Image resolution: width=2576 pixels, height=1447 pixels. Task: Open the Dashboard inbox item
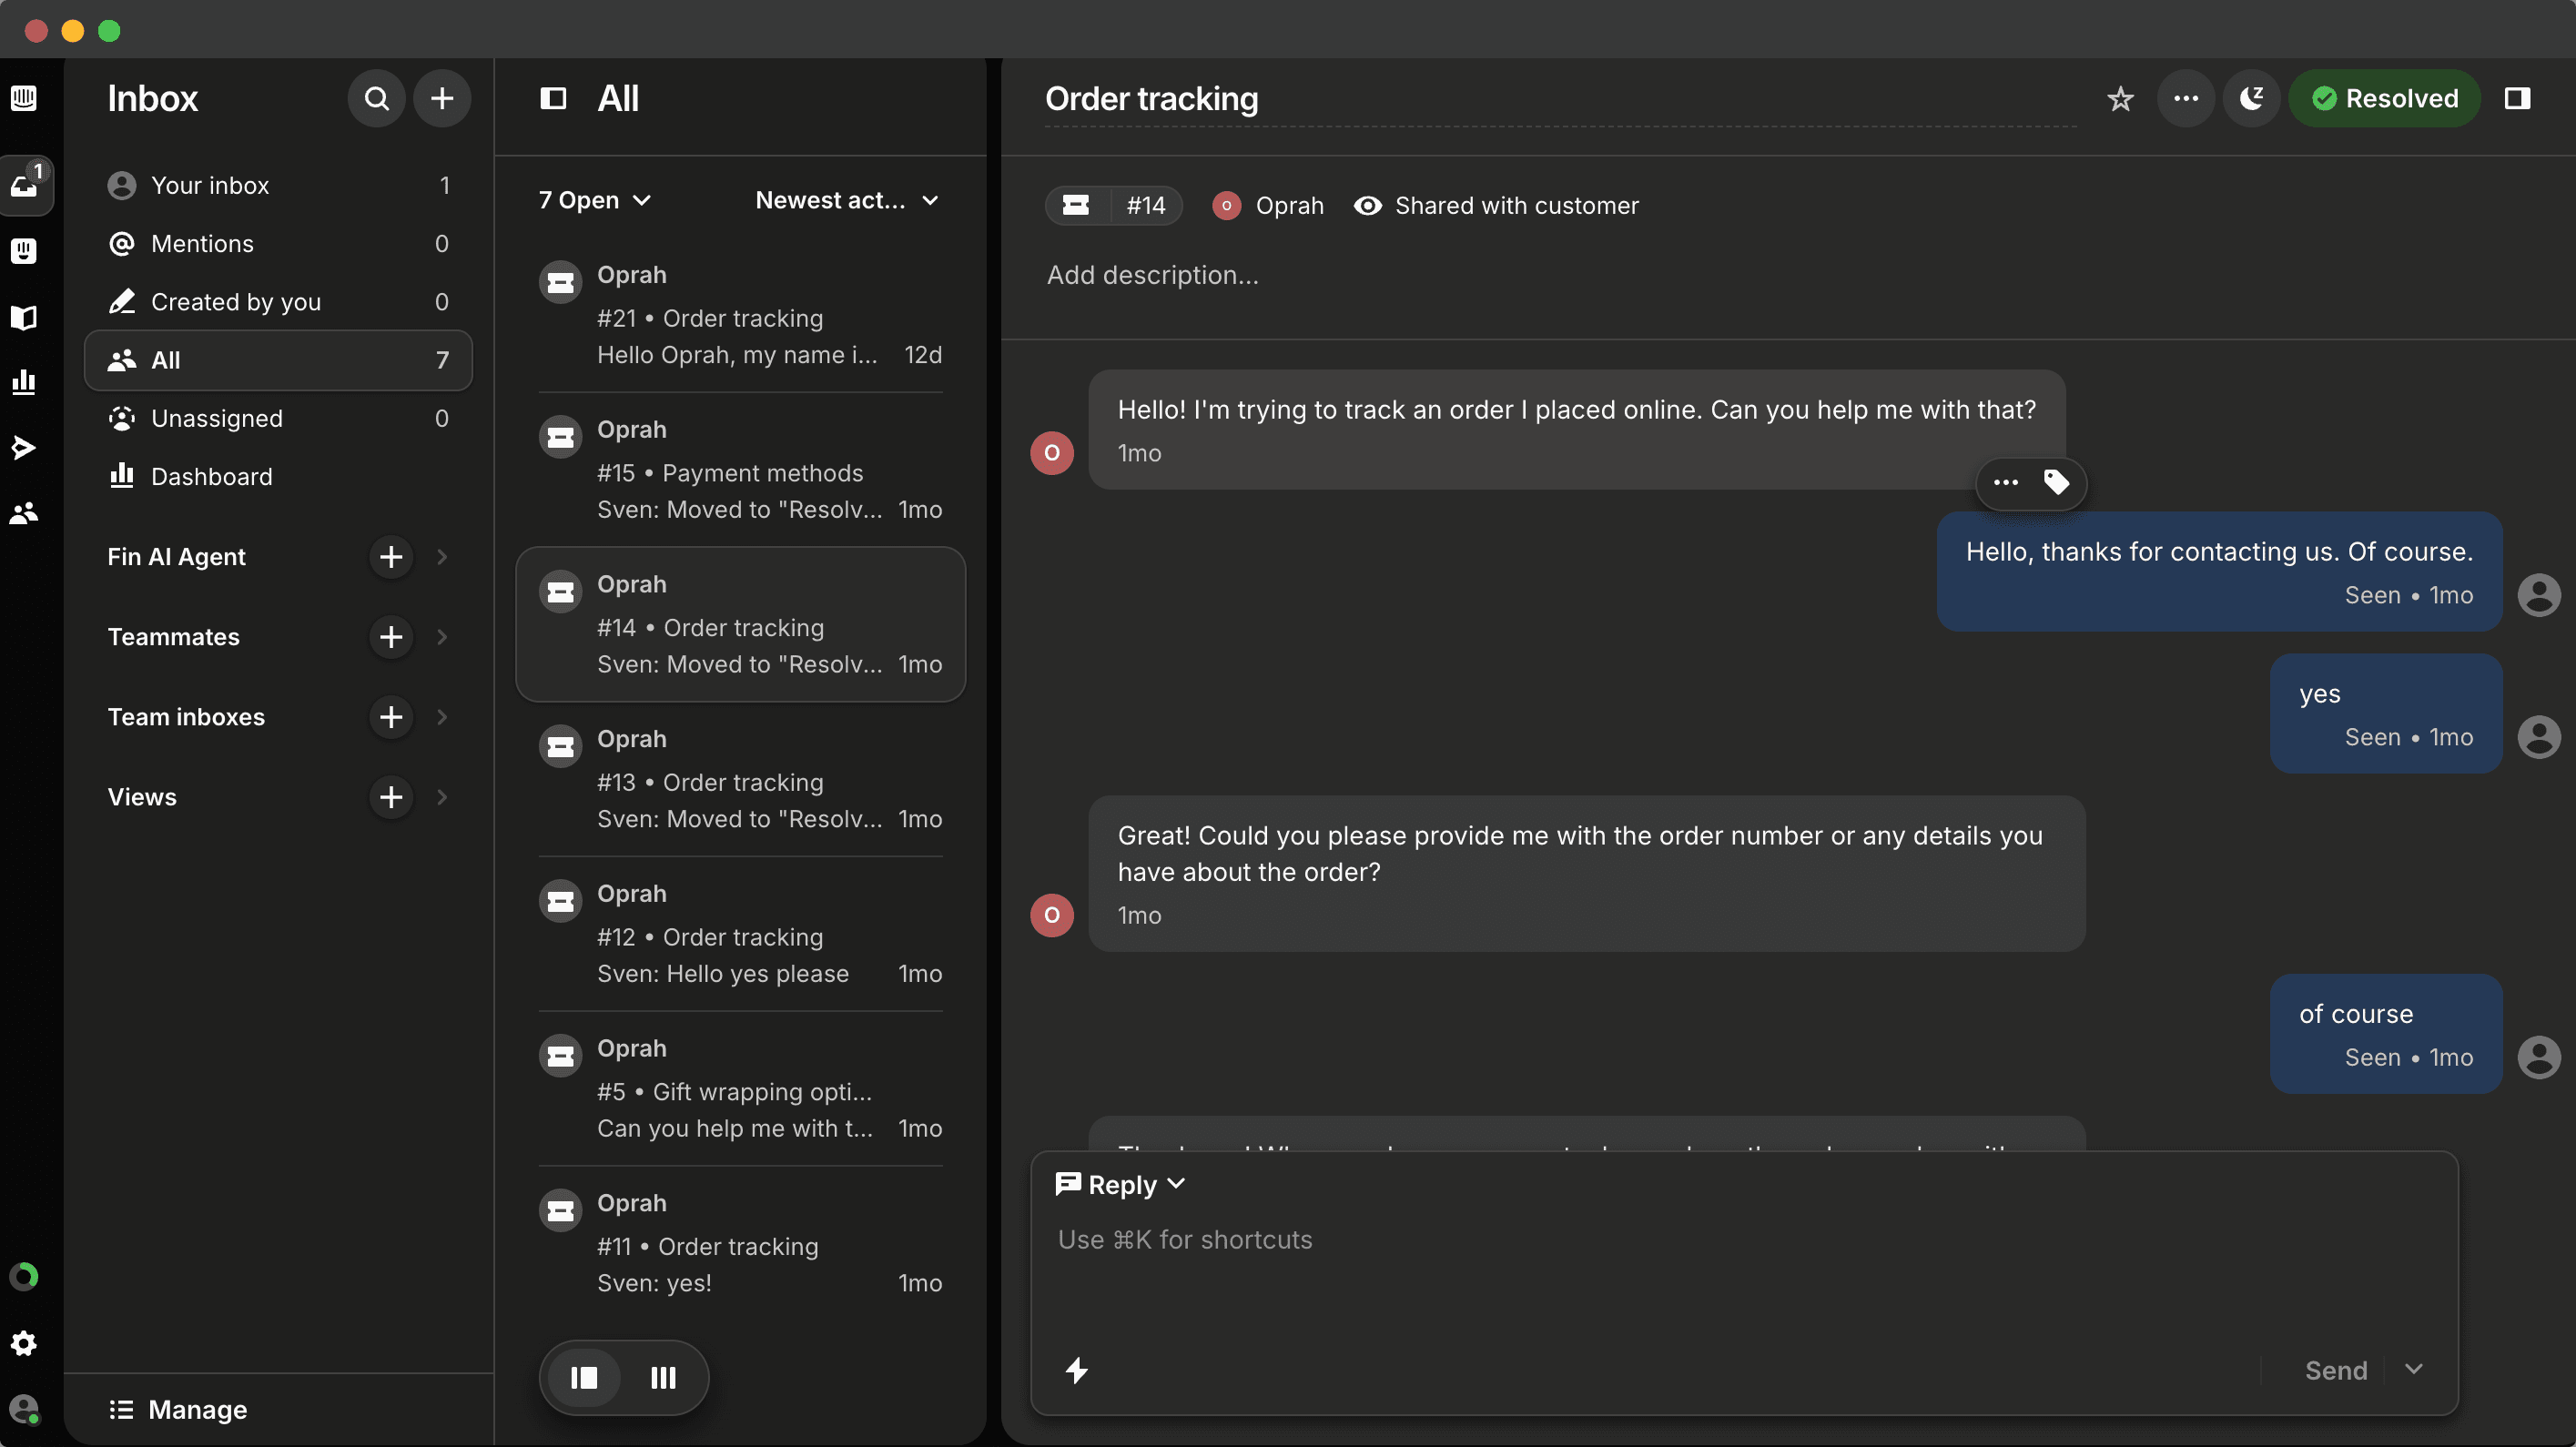point(211,476)
